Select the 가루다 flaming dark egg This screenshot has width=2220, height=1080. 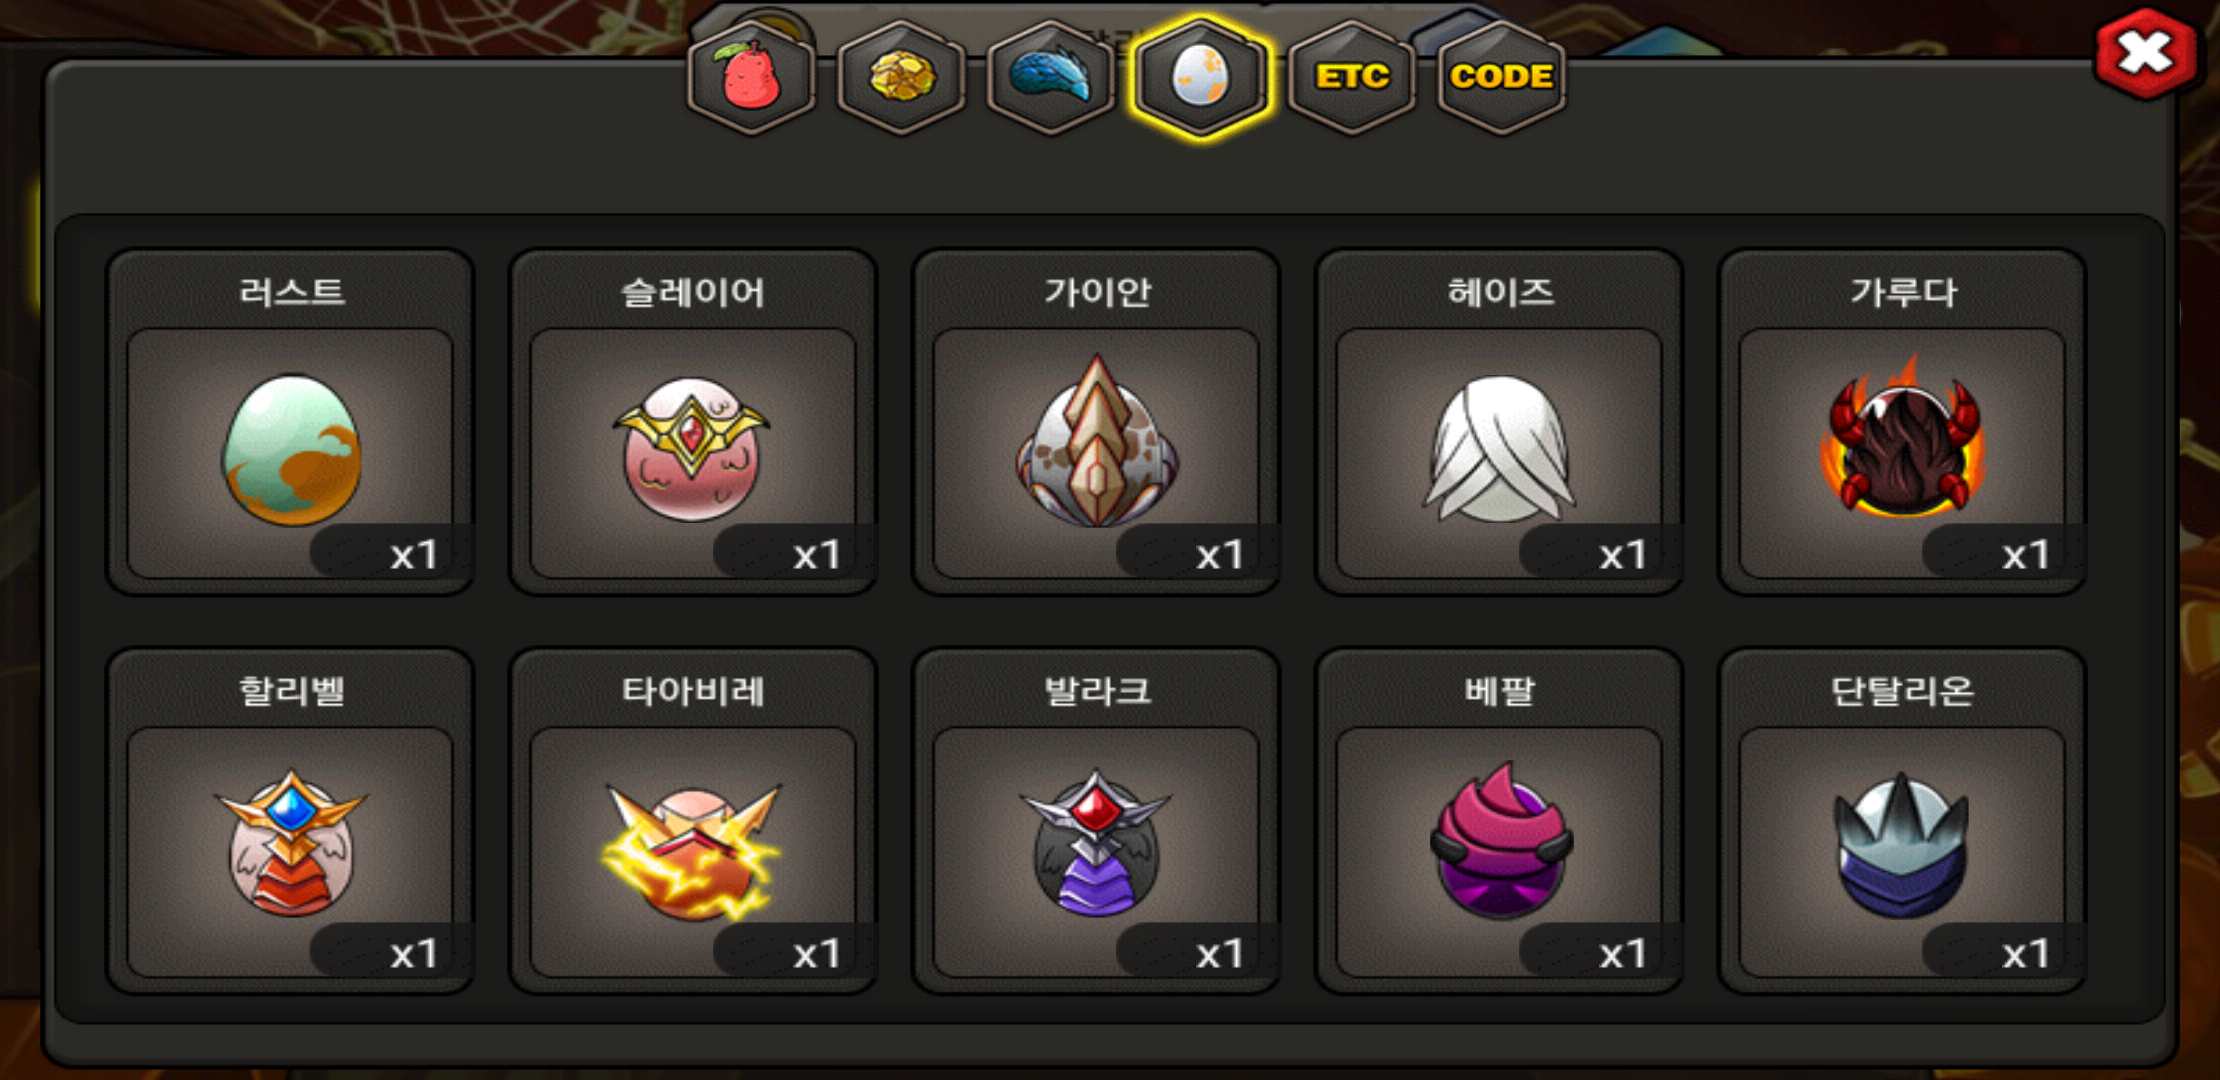(1902, 452)
